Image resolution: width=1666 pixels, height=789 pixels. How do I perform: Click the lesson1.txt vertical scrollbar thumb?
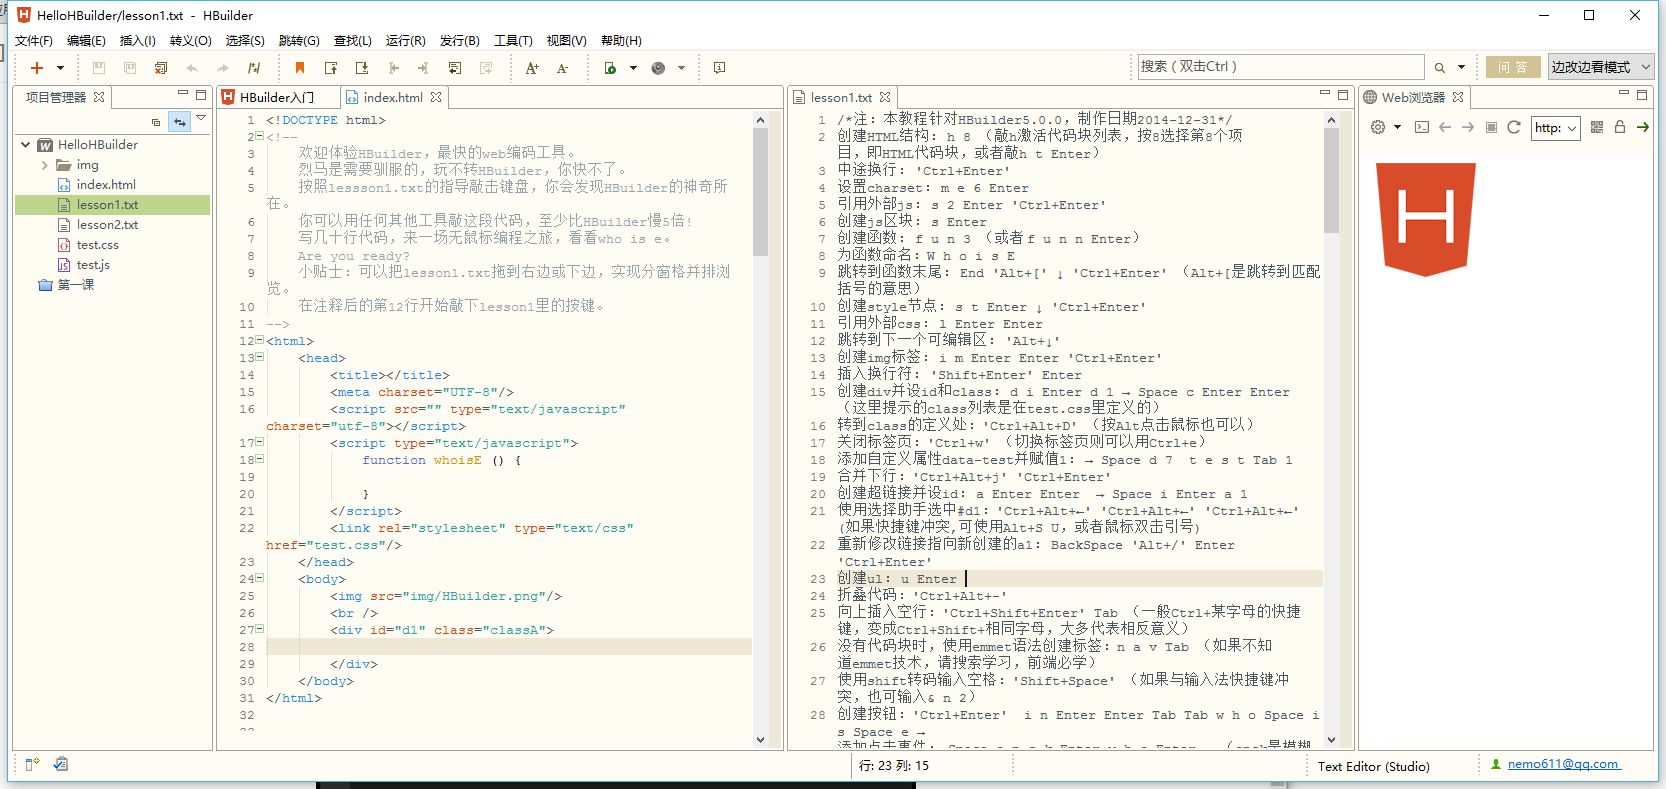[1331, 180]
